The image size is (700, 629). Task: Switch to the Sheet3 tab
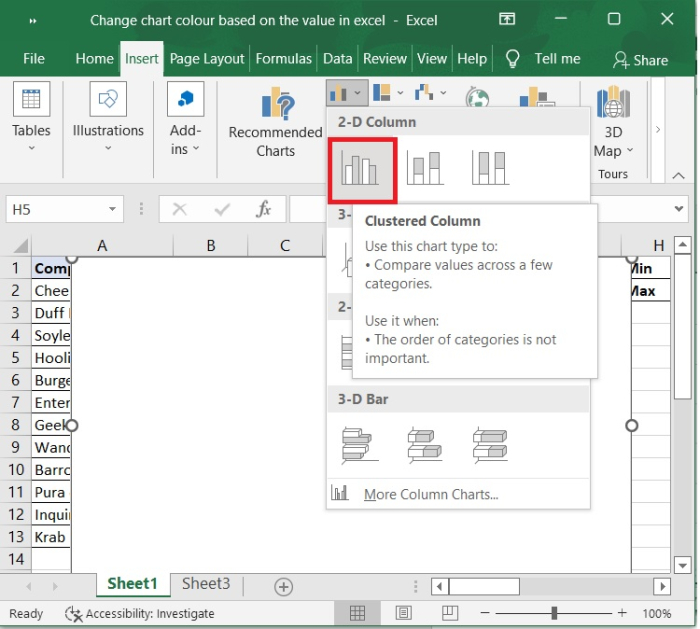[205, 584]
